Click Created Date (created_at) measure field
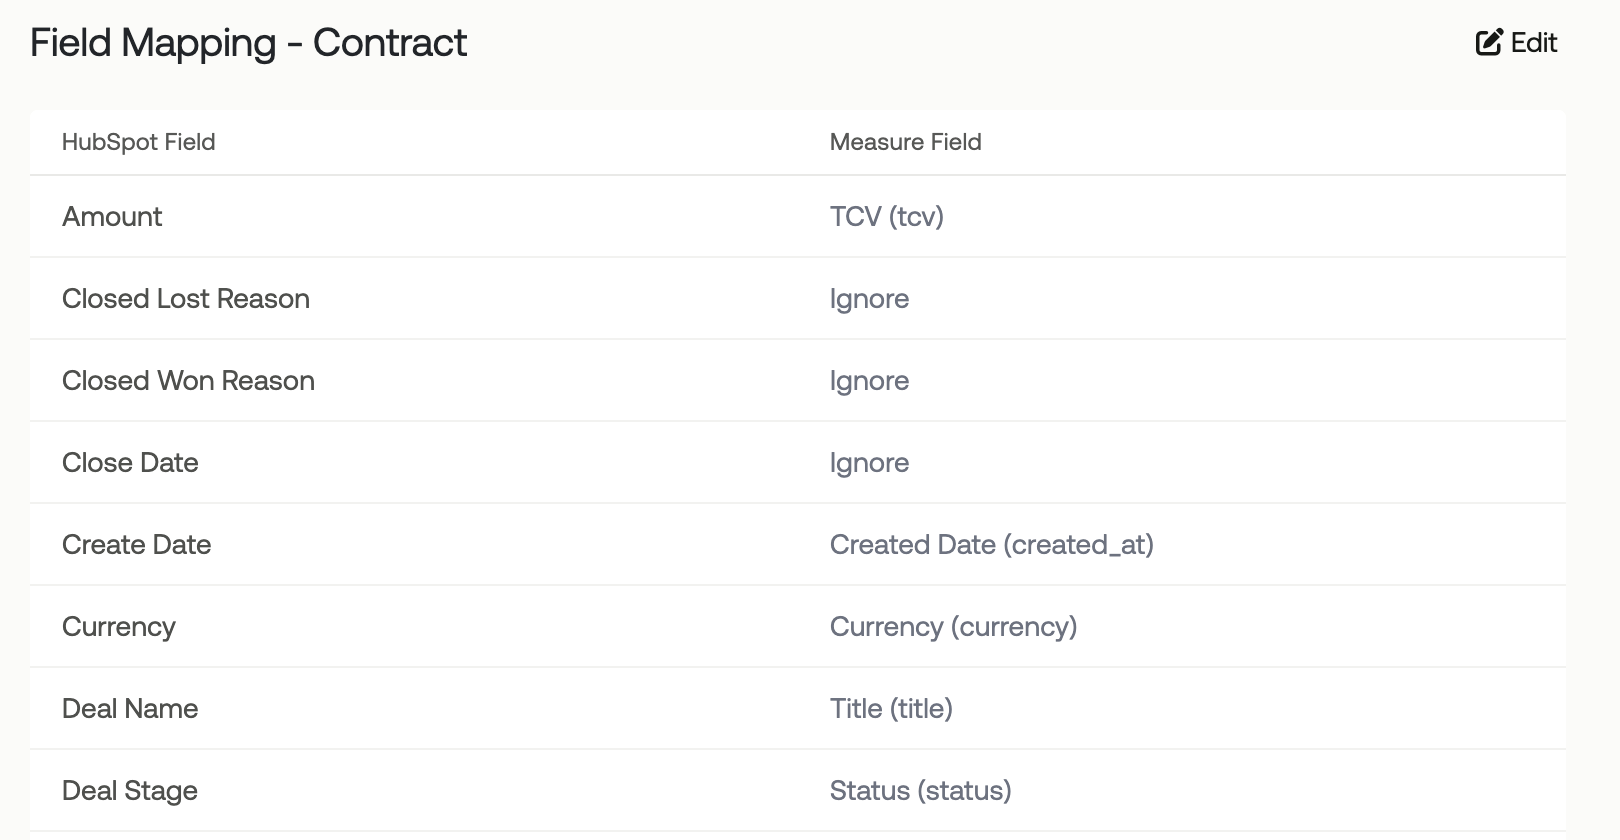Image resolution: width=1620 pixels, height=840 pixels. click(x=992, y=545)
